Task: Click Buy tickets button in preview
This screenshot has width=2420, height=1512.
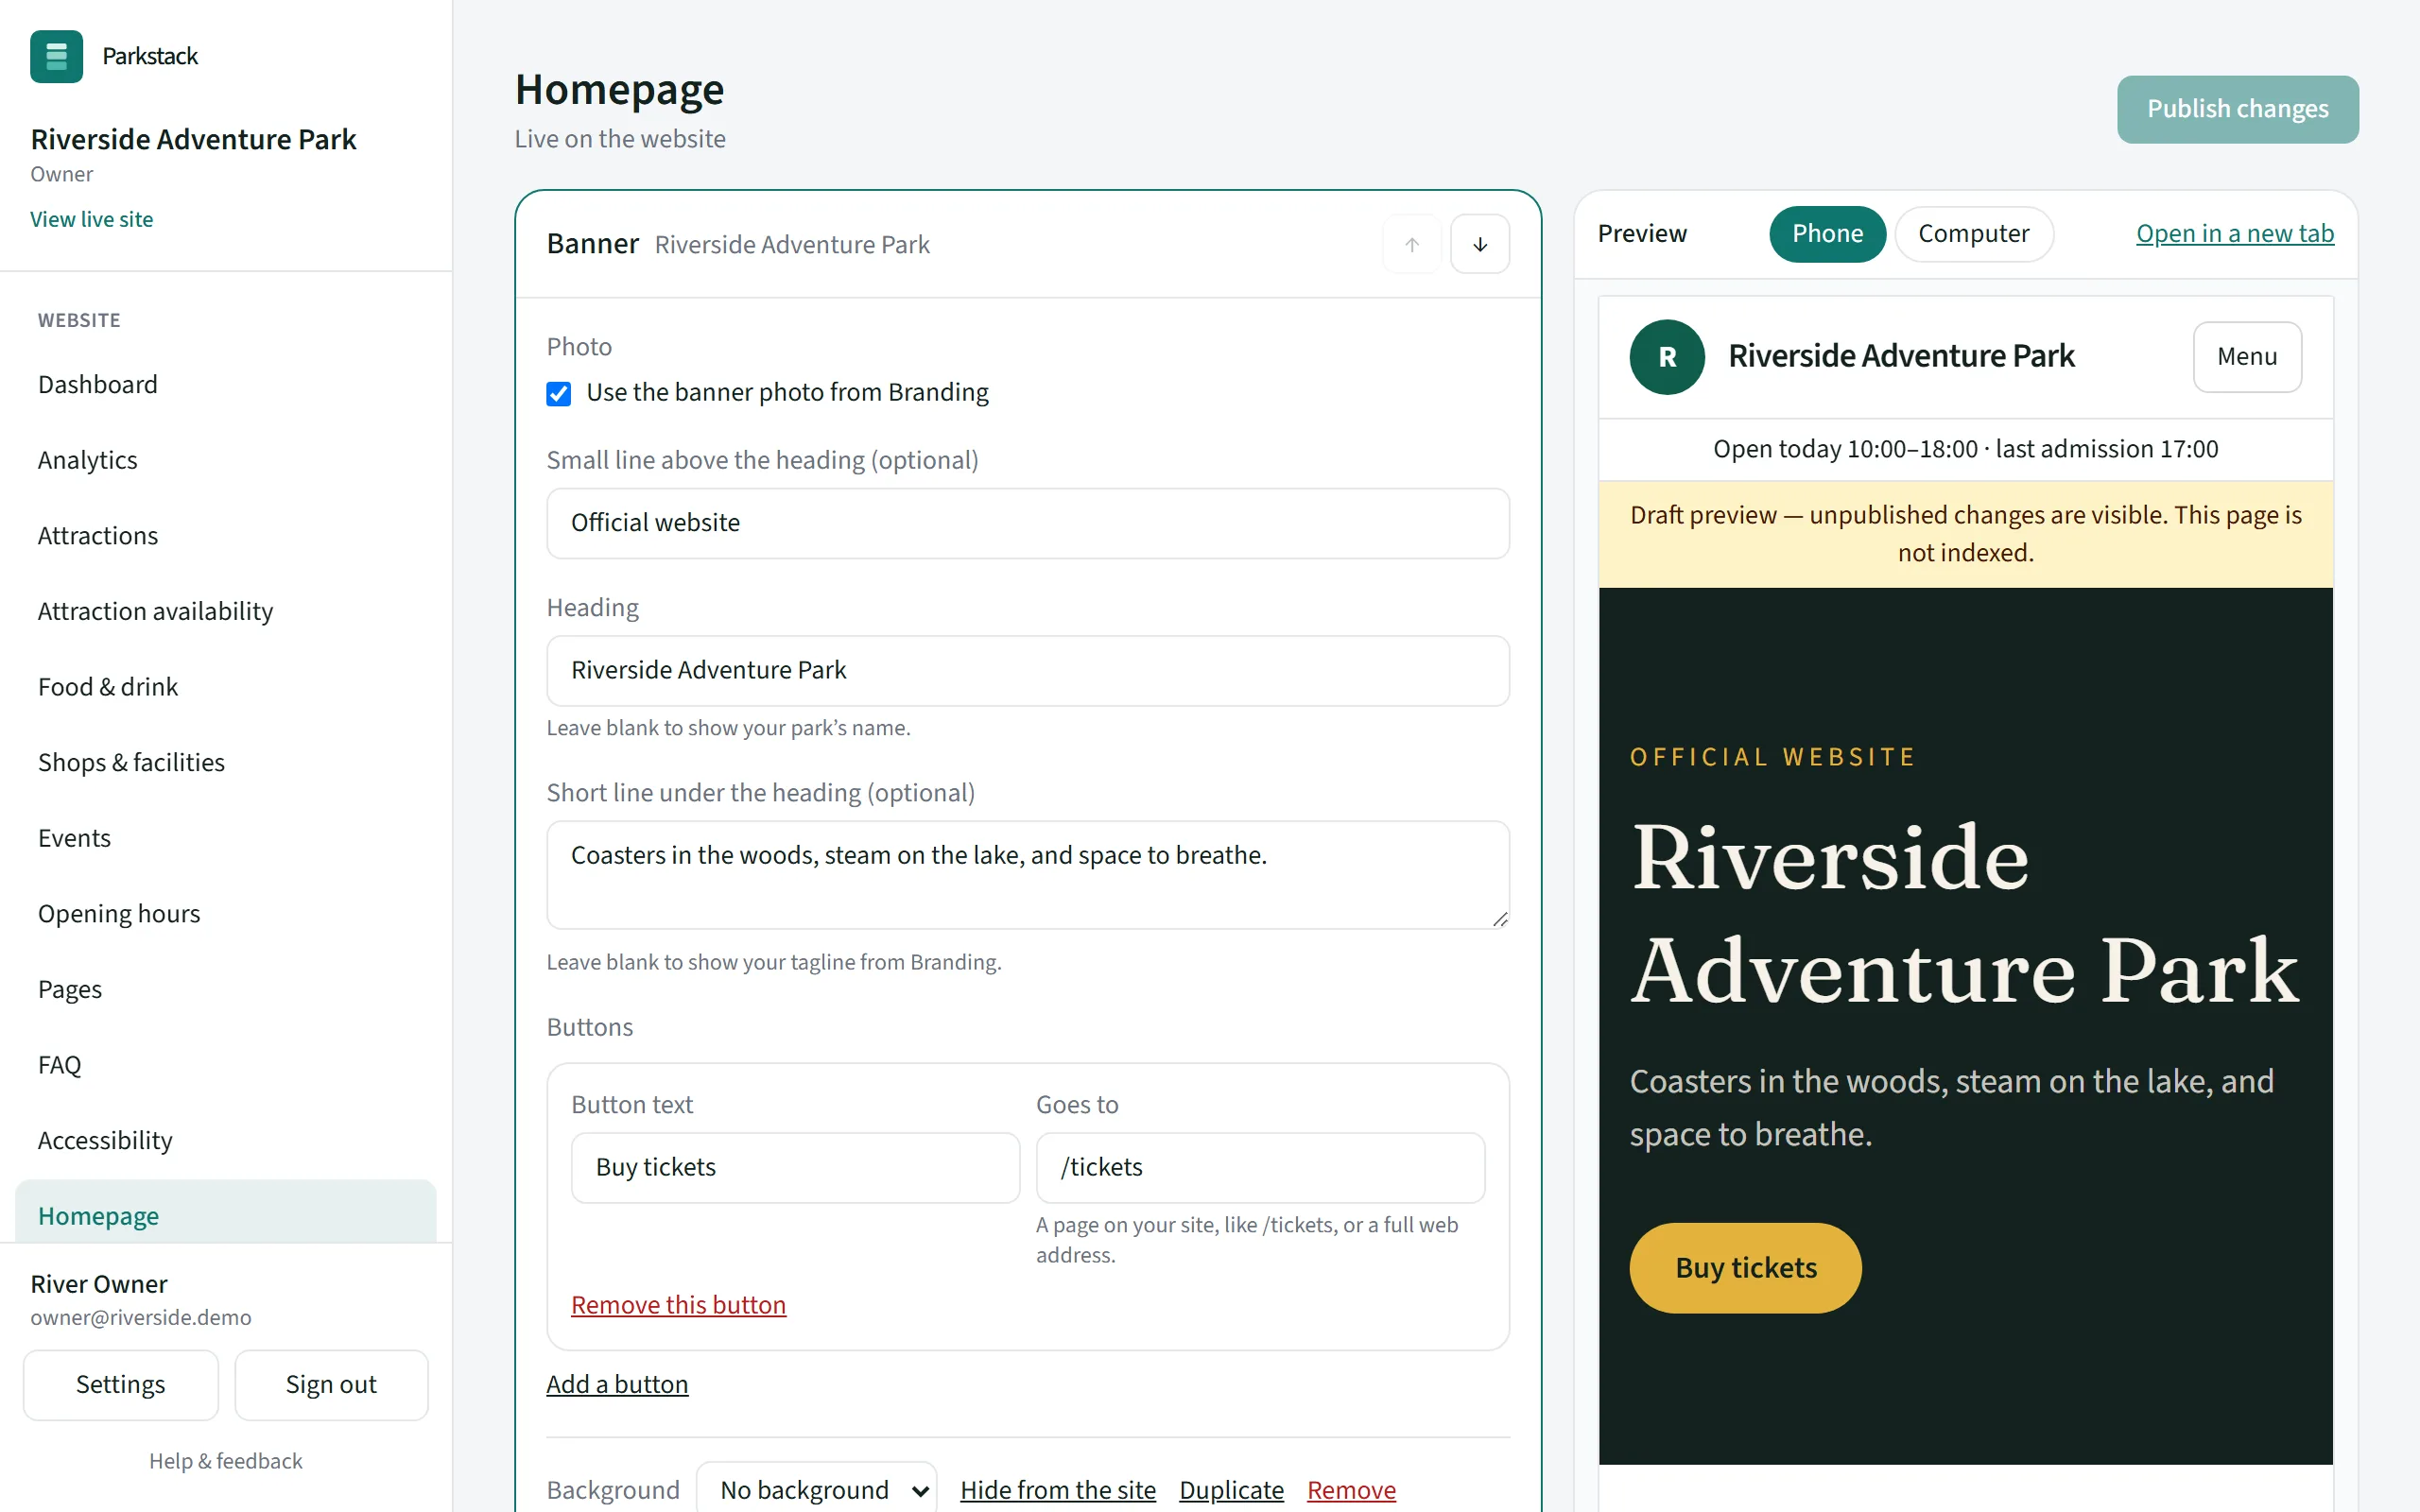Action: coord(1745,1268)
